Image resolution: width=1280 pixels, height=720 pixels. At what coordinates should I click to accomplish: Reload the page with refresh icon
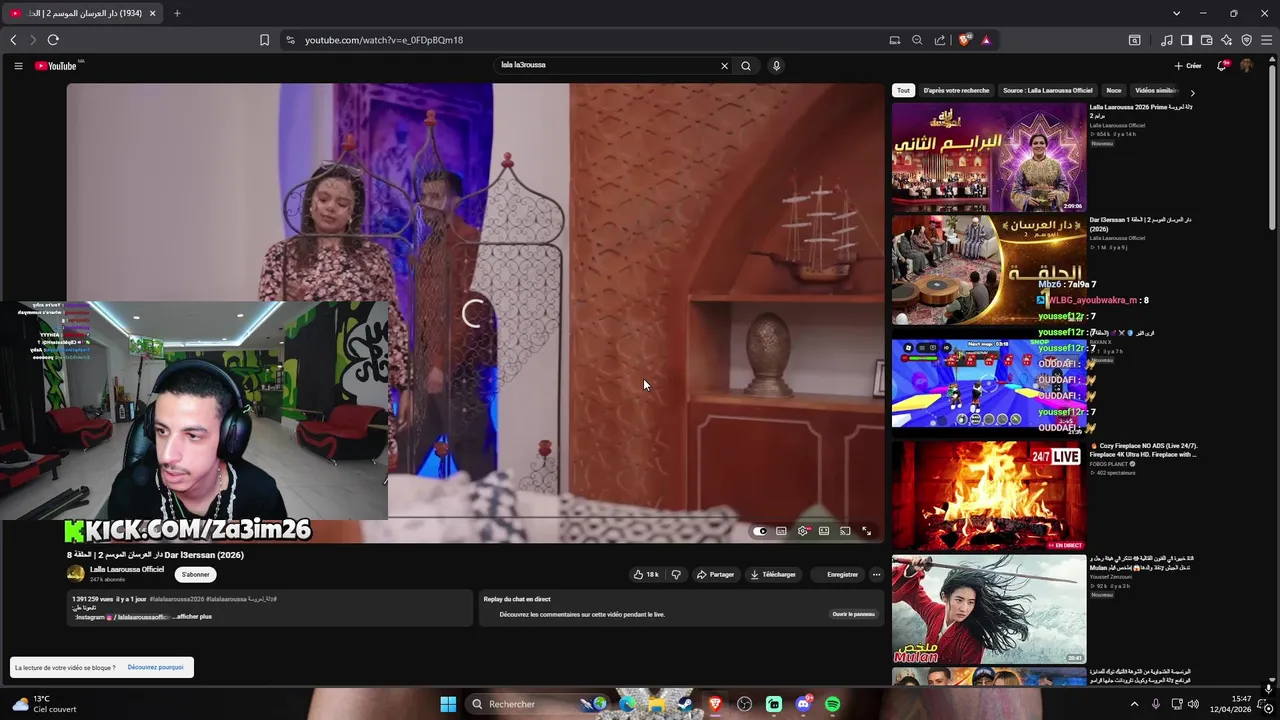click(x=53, y=40)
